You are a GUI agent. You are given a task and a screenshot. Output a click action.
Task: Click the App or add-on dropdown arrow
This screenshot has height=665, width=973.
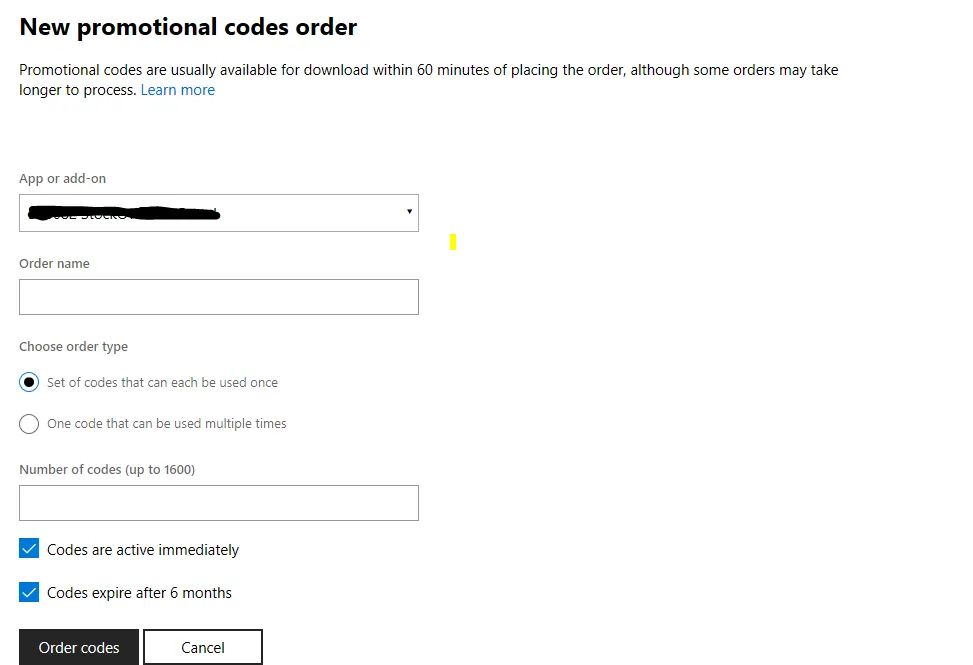click(x=409, y=212)
